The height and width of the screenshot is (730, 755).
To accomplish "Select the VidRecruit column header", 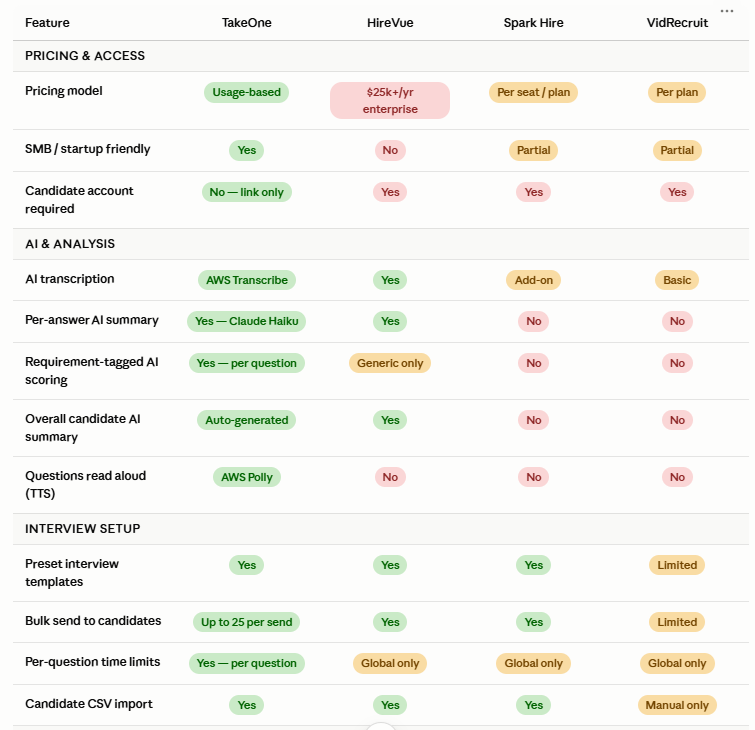I will point(677,23).
